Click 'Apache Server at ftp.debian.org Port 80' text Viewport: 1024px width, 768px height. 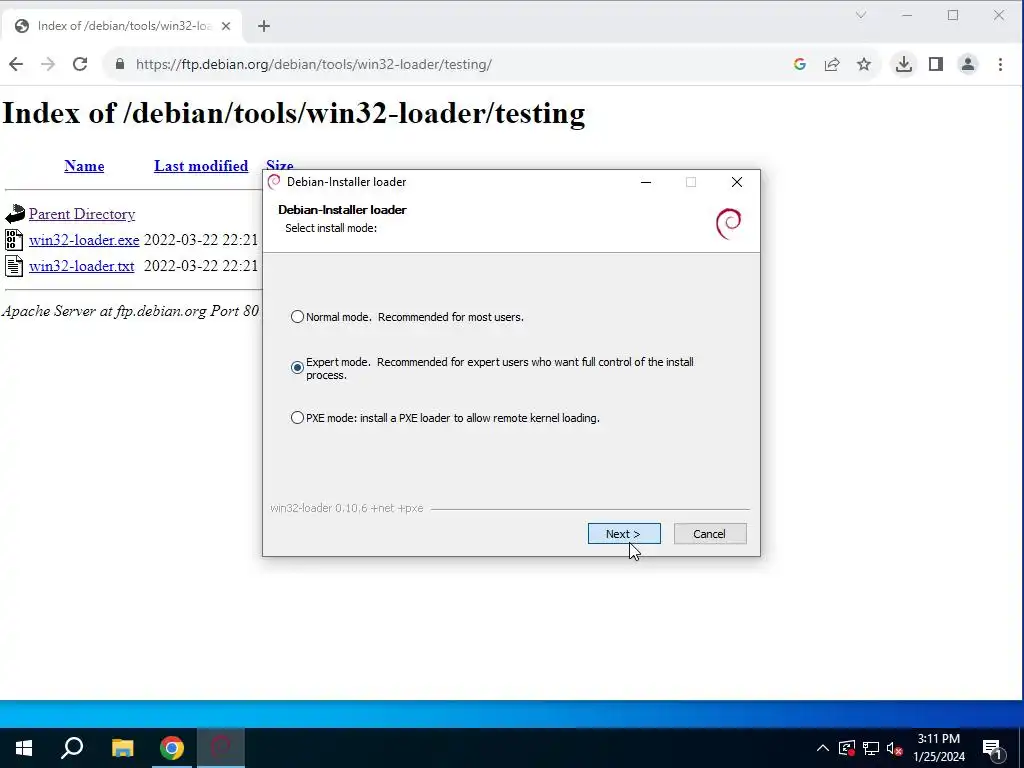pos(131,311)
